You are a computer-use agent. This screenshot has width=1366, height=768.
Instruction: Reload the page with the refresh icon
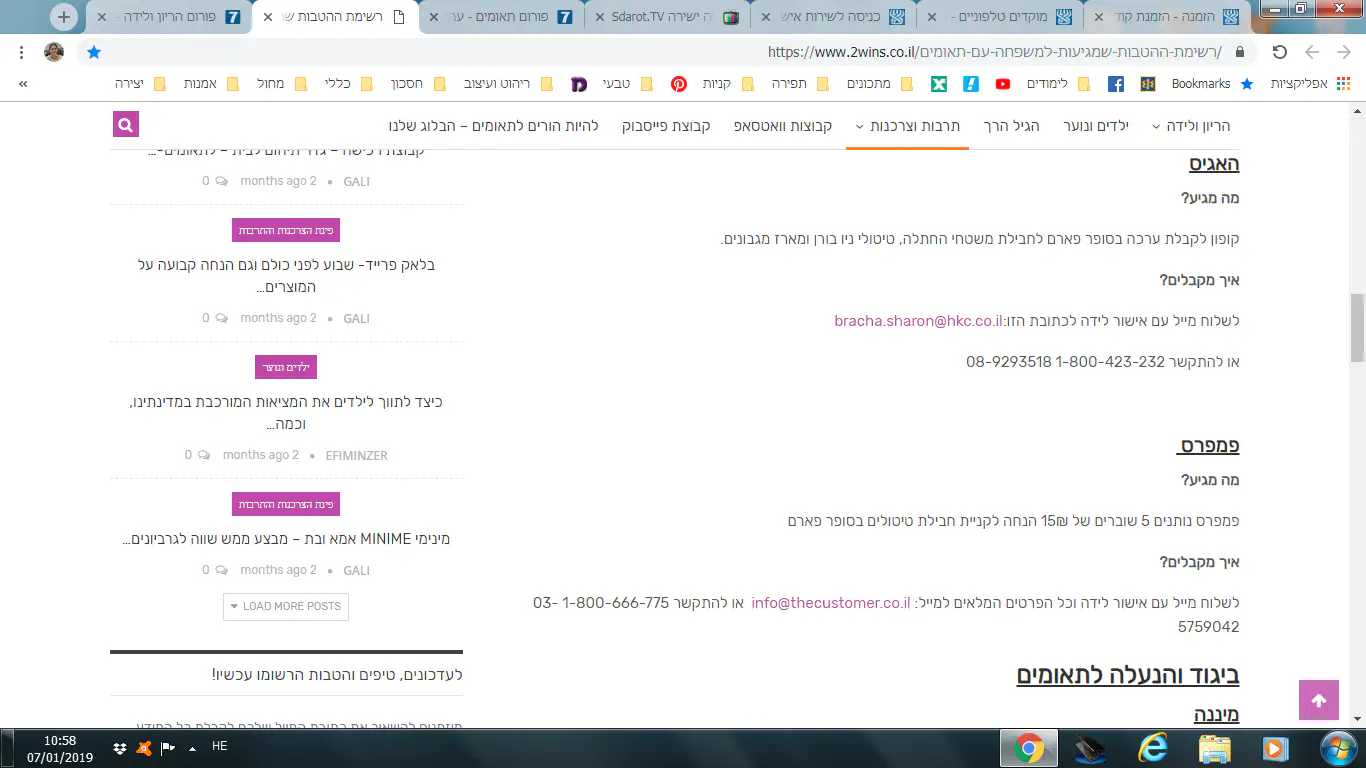[1279, 52]
